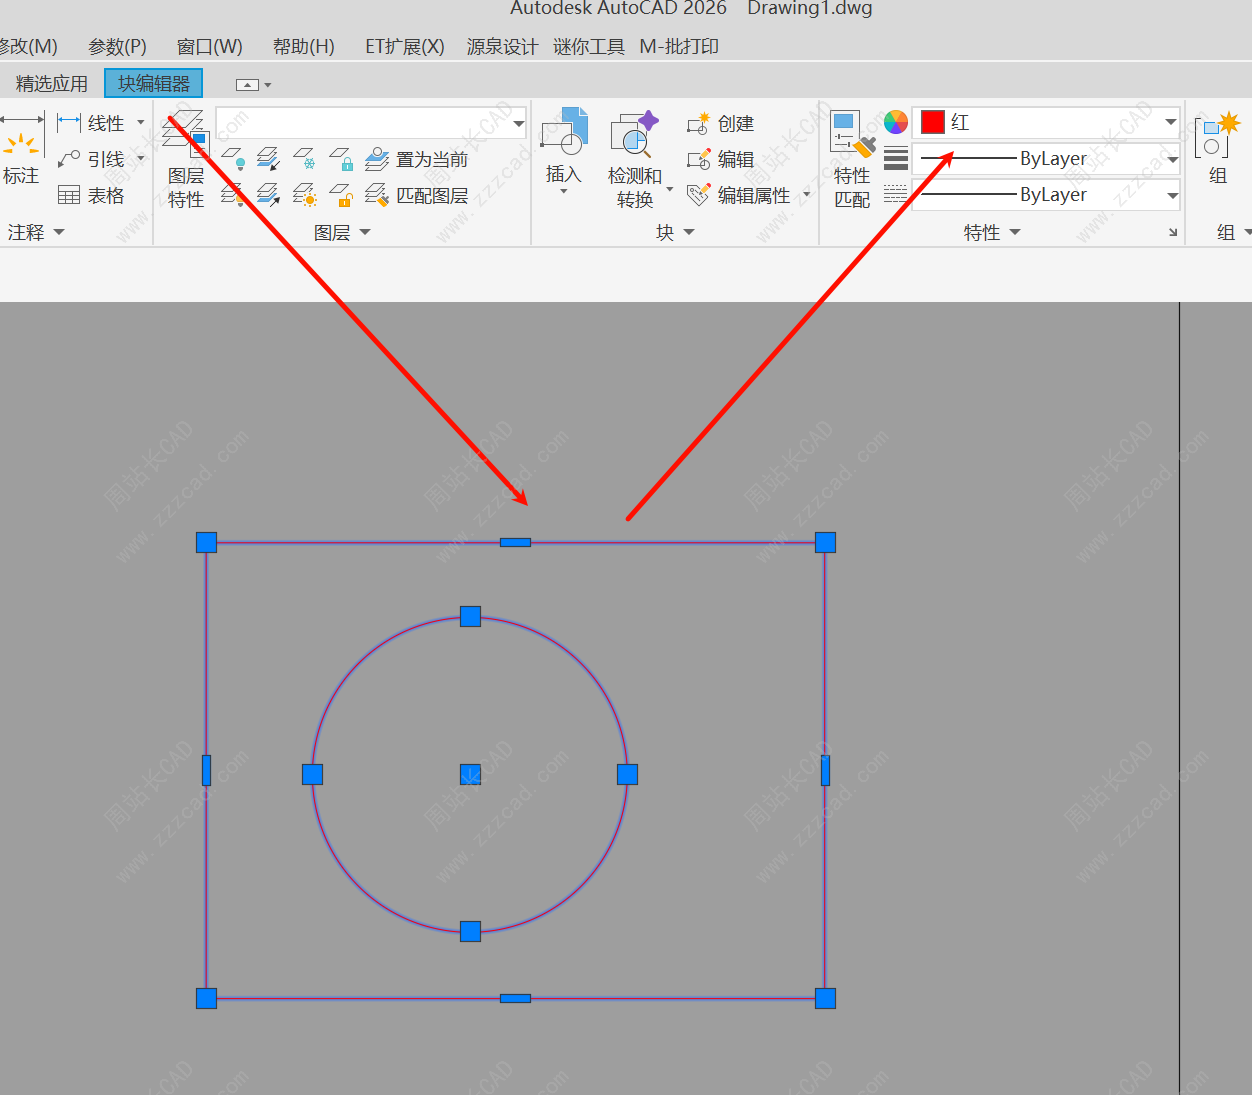
Task: Open the Window (窗口) menu
Action: point(209,46)
